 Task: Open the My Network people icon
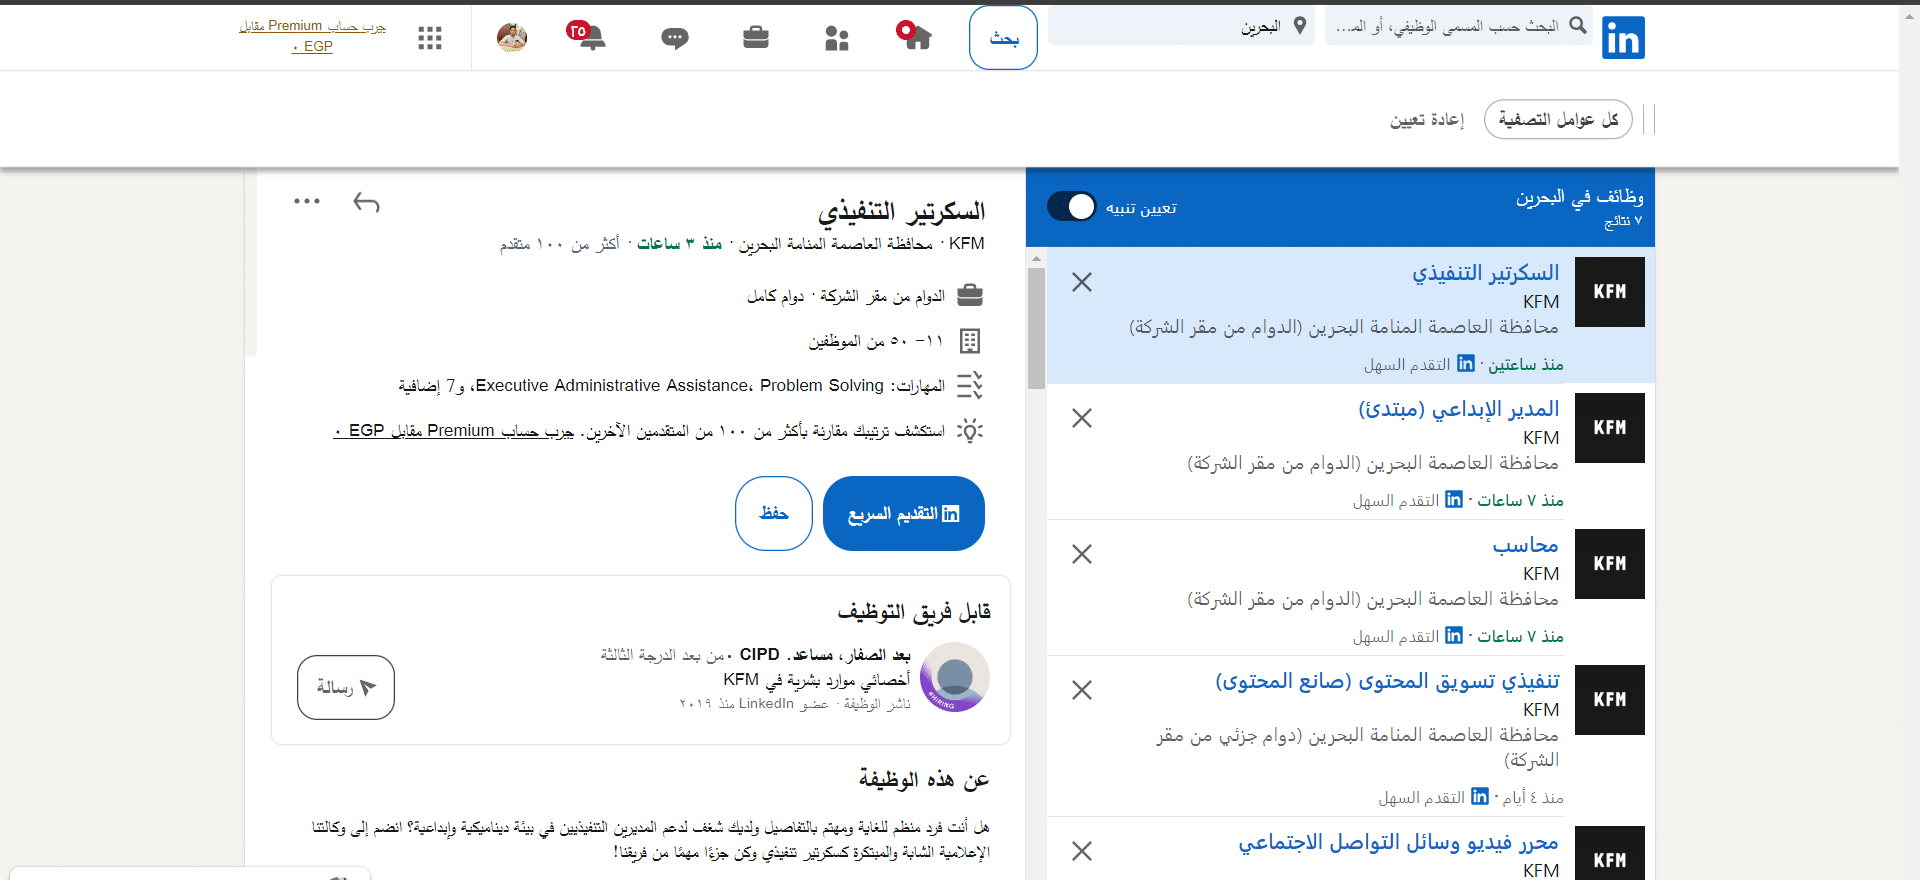pos(837,38)
